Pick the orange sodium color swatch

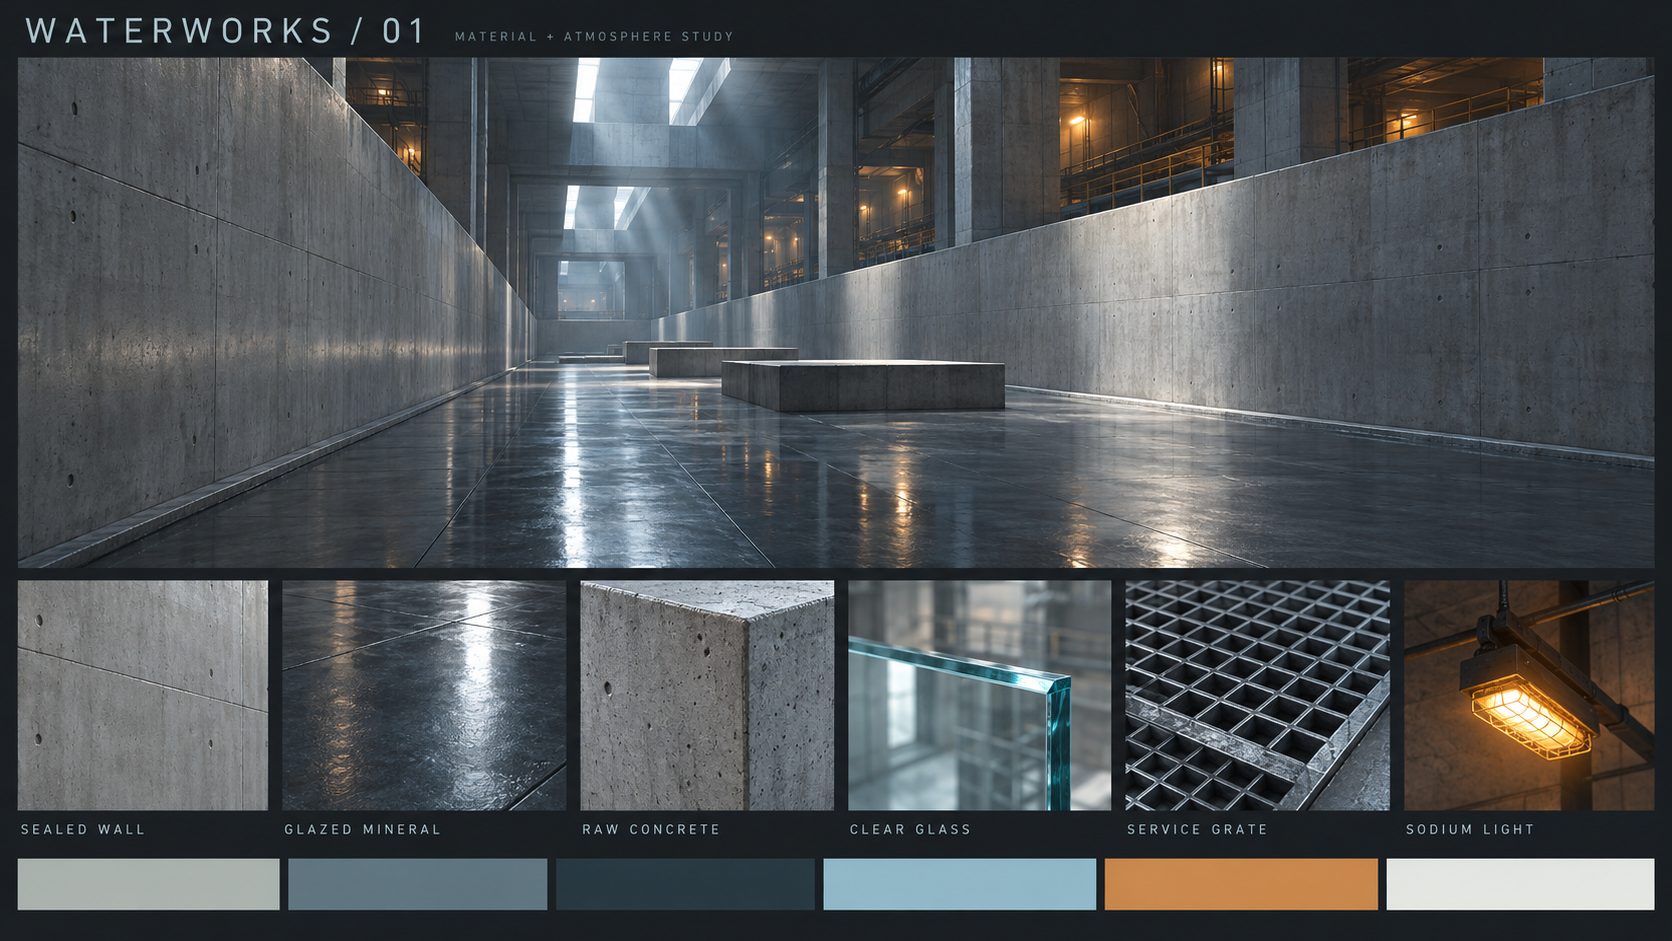[x=1241, y=884]
